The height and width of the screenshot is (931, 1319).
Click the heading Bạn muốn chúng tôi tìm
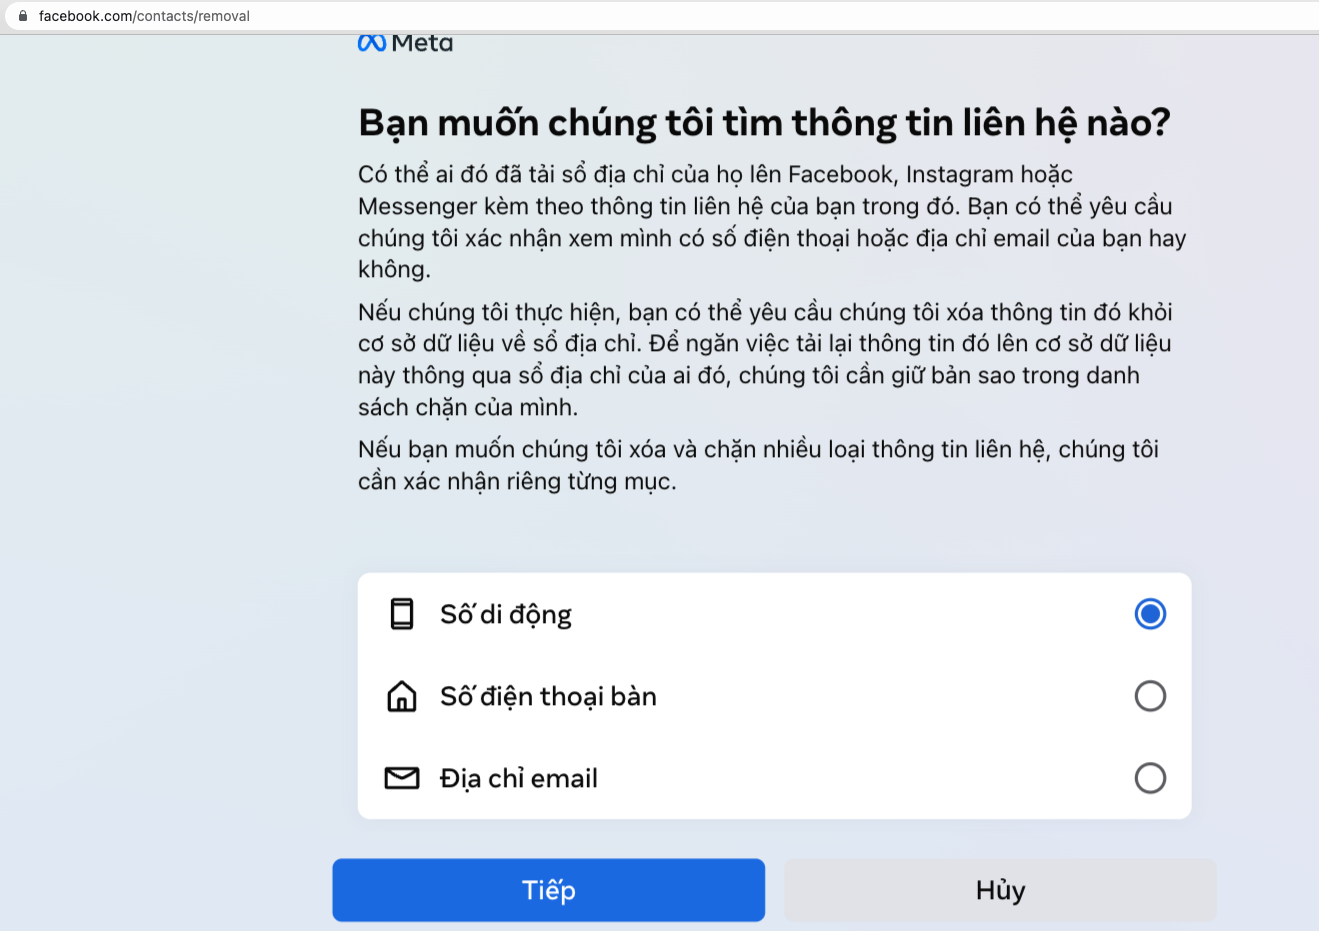point(764,123)
